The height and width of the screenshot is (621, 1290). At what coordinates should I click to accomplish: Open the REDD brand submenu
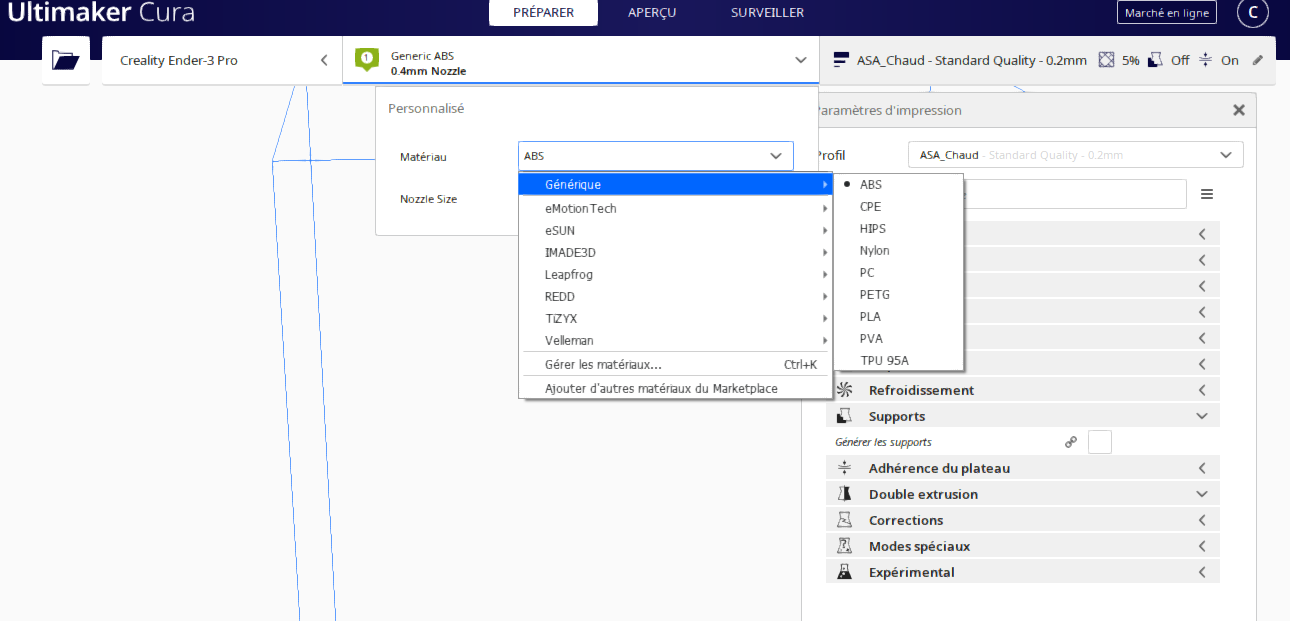click(x=676, y=296)
